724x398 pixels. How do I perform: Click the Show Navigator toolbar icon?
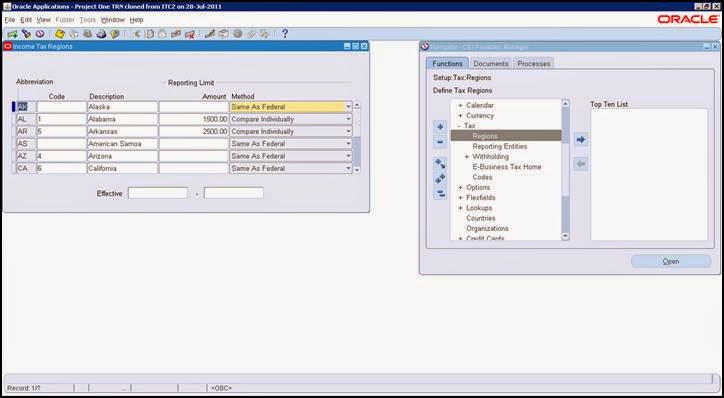[40, 34]
